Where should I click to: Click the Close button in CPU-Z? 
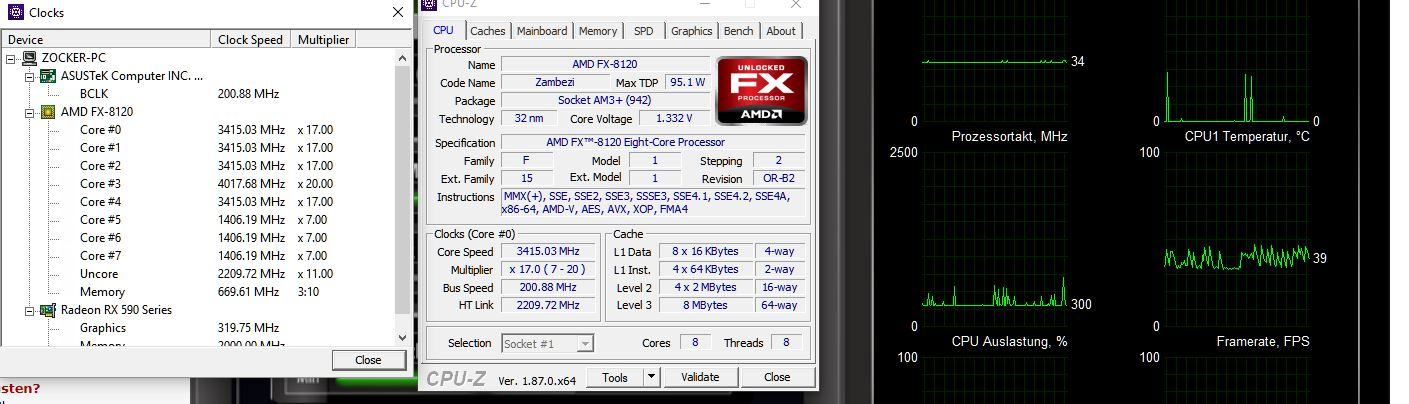tap(777, 377)
